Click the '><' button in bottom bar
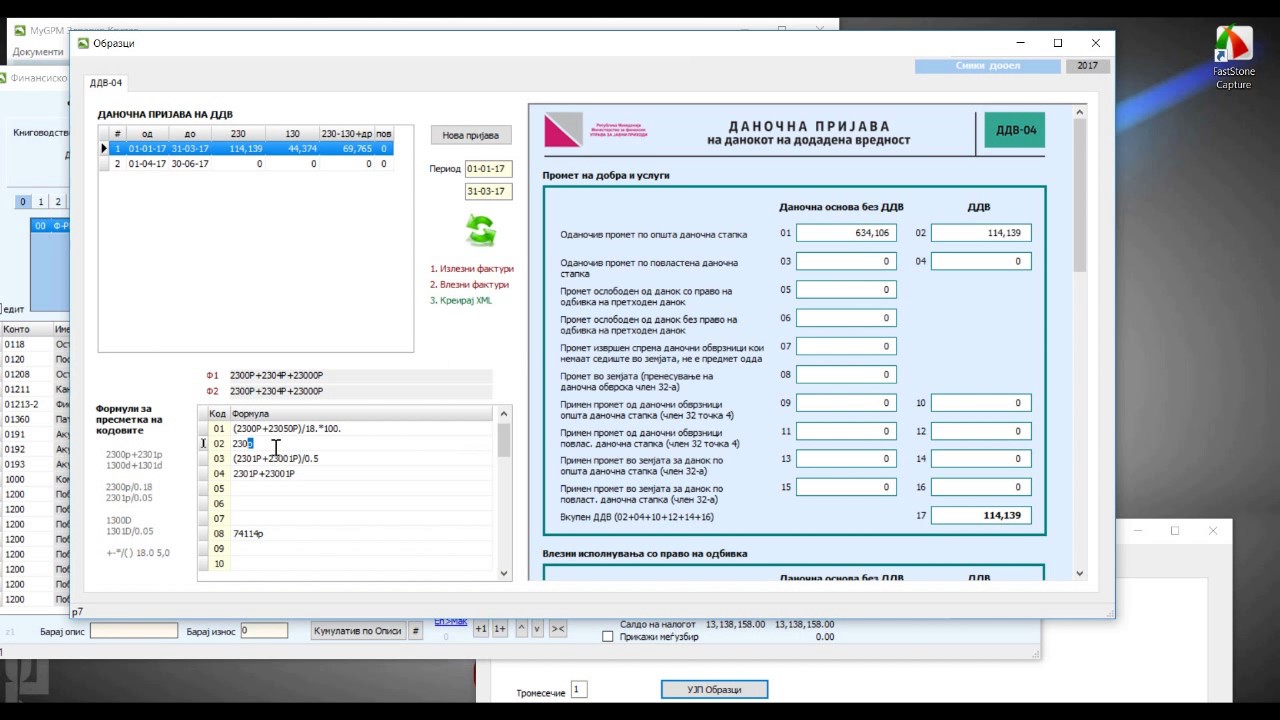Image resolution: width=1280 pixels, height=720 pixels. 558,628
